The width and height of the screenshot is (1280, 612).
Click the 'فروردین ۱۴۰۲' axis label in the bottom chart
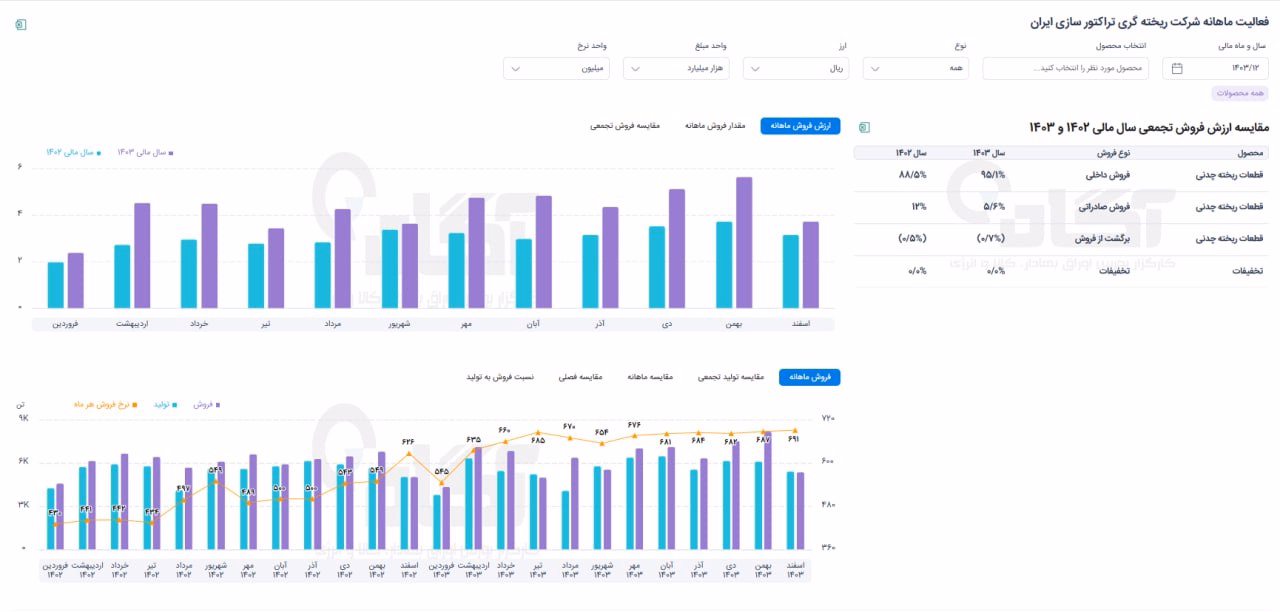[55, 570]
